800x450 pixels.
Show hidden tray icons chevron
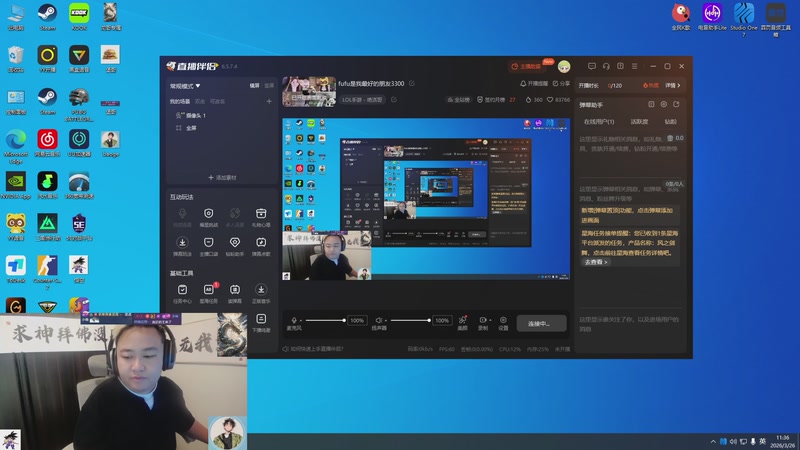click(x=713, y=441)
